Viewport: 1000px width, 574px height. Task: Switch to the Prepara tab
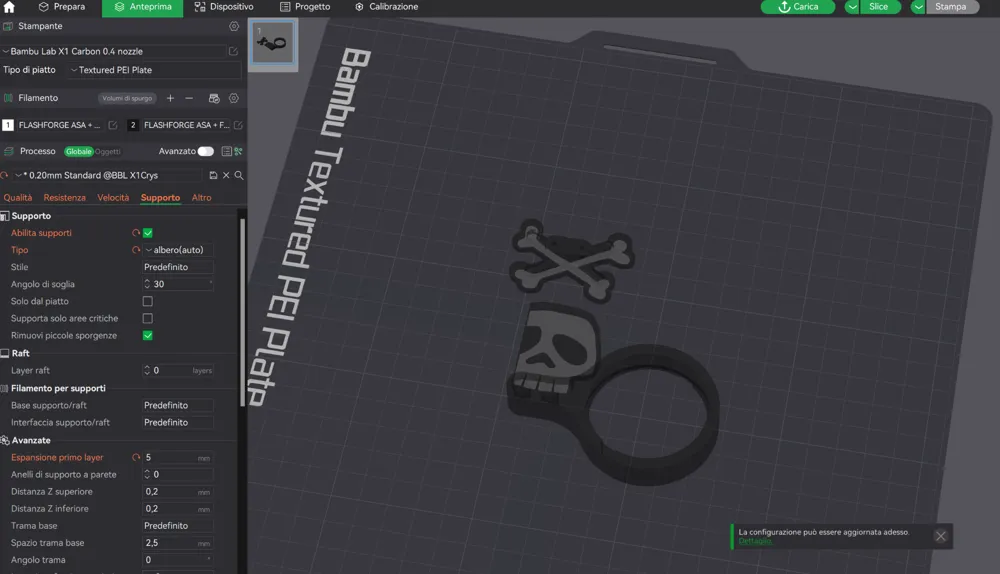(x=62, y=7)
